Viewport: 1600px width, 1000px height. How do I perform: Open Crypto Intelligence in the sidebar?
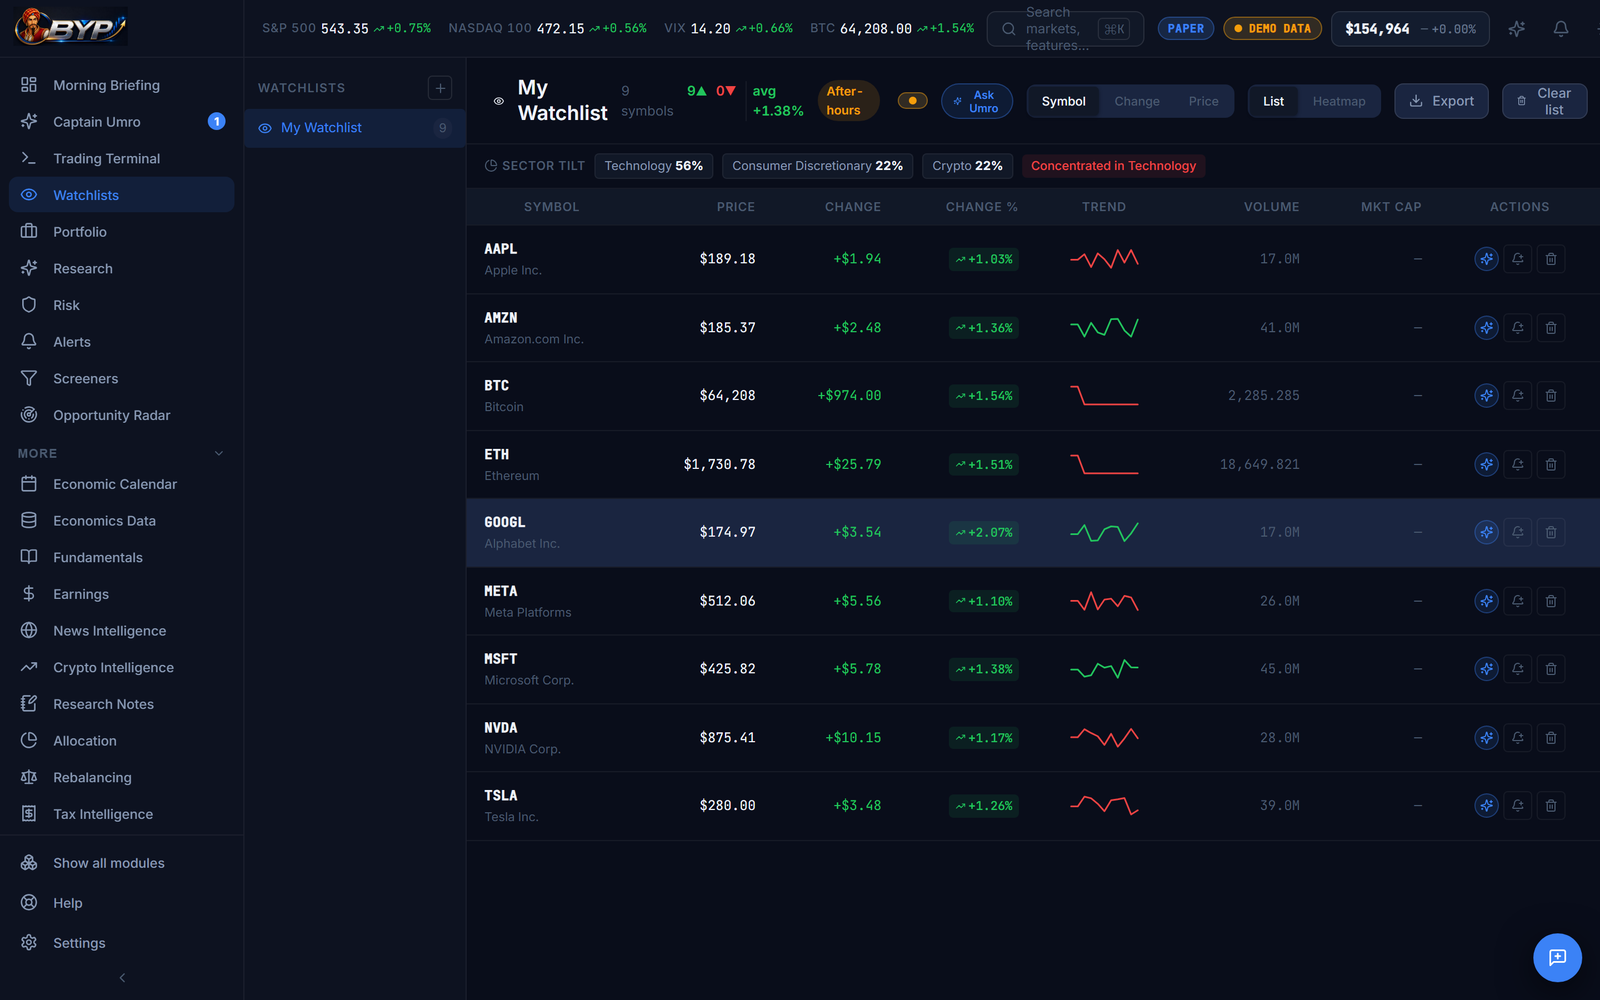point(122,667)
